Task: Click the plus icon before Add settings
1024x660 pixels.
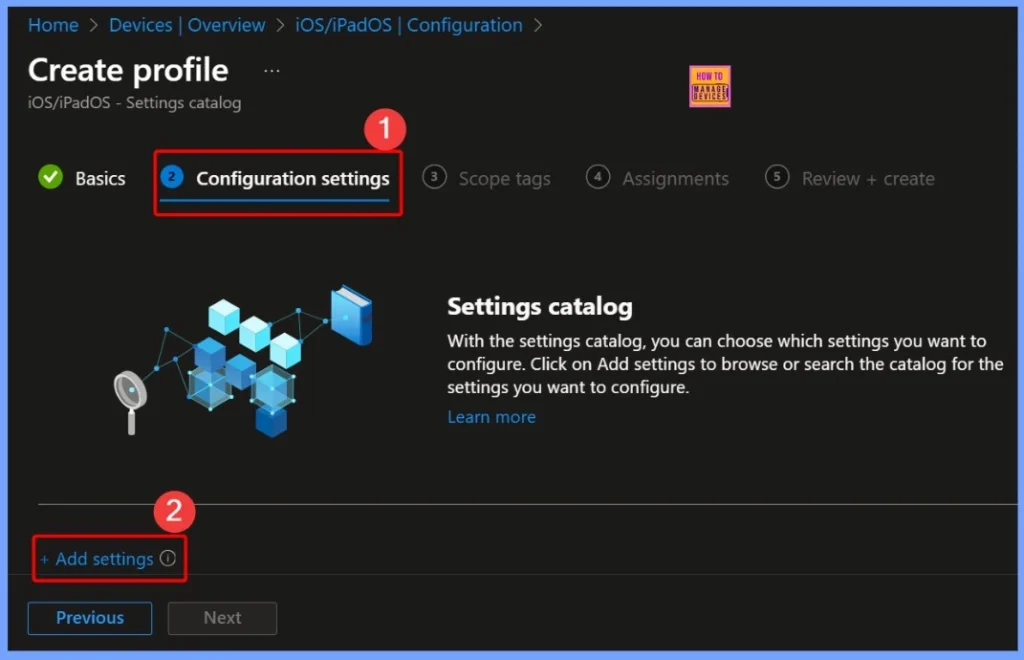Action: [44, 560]
